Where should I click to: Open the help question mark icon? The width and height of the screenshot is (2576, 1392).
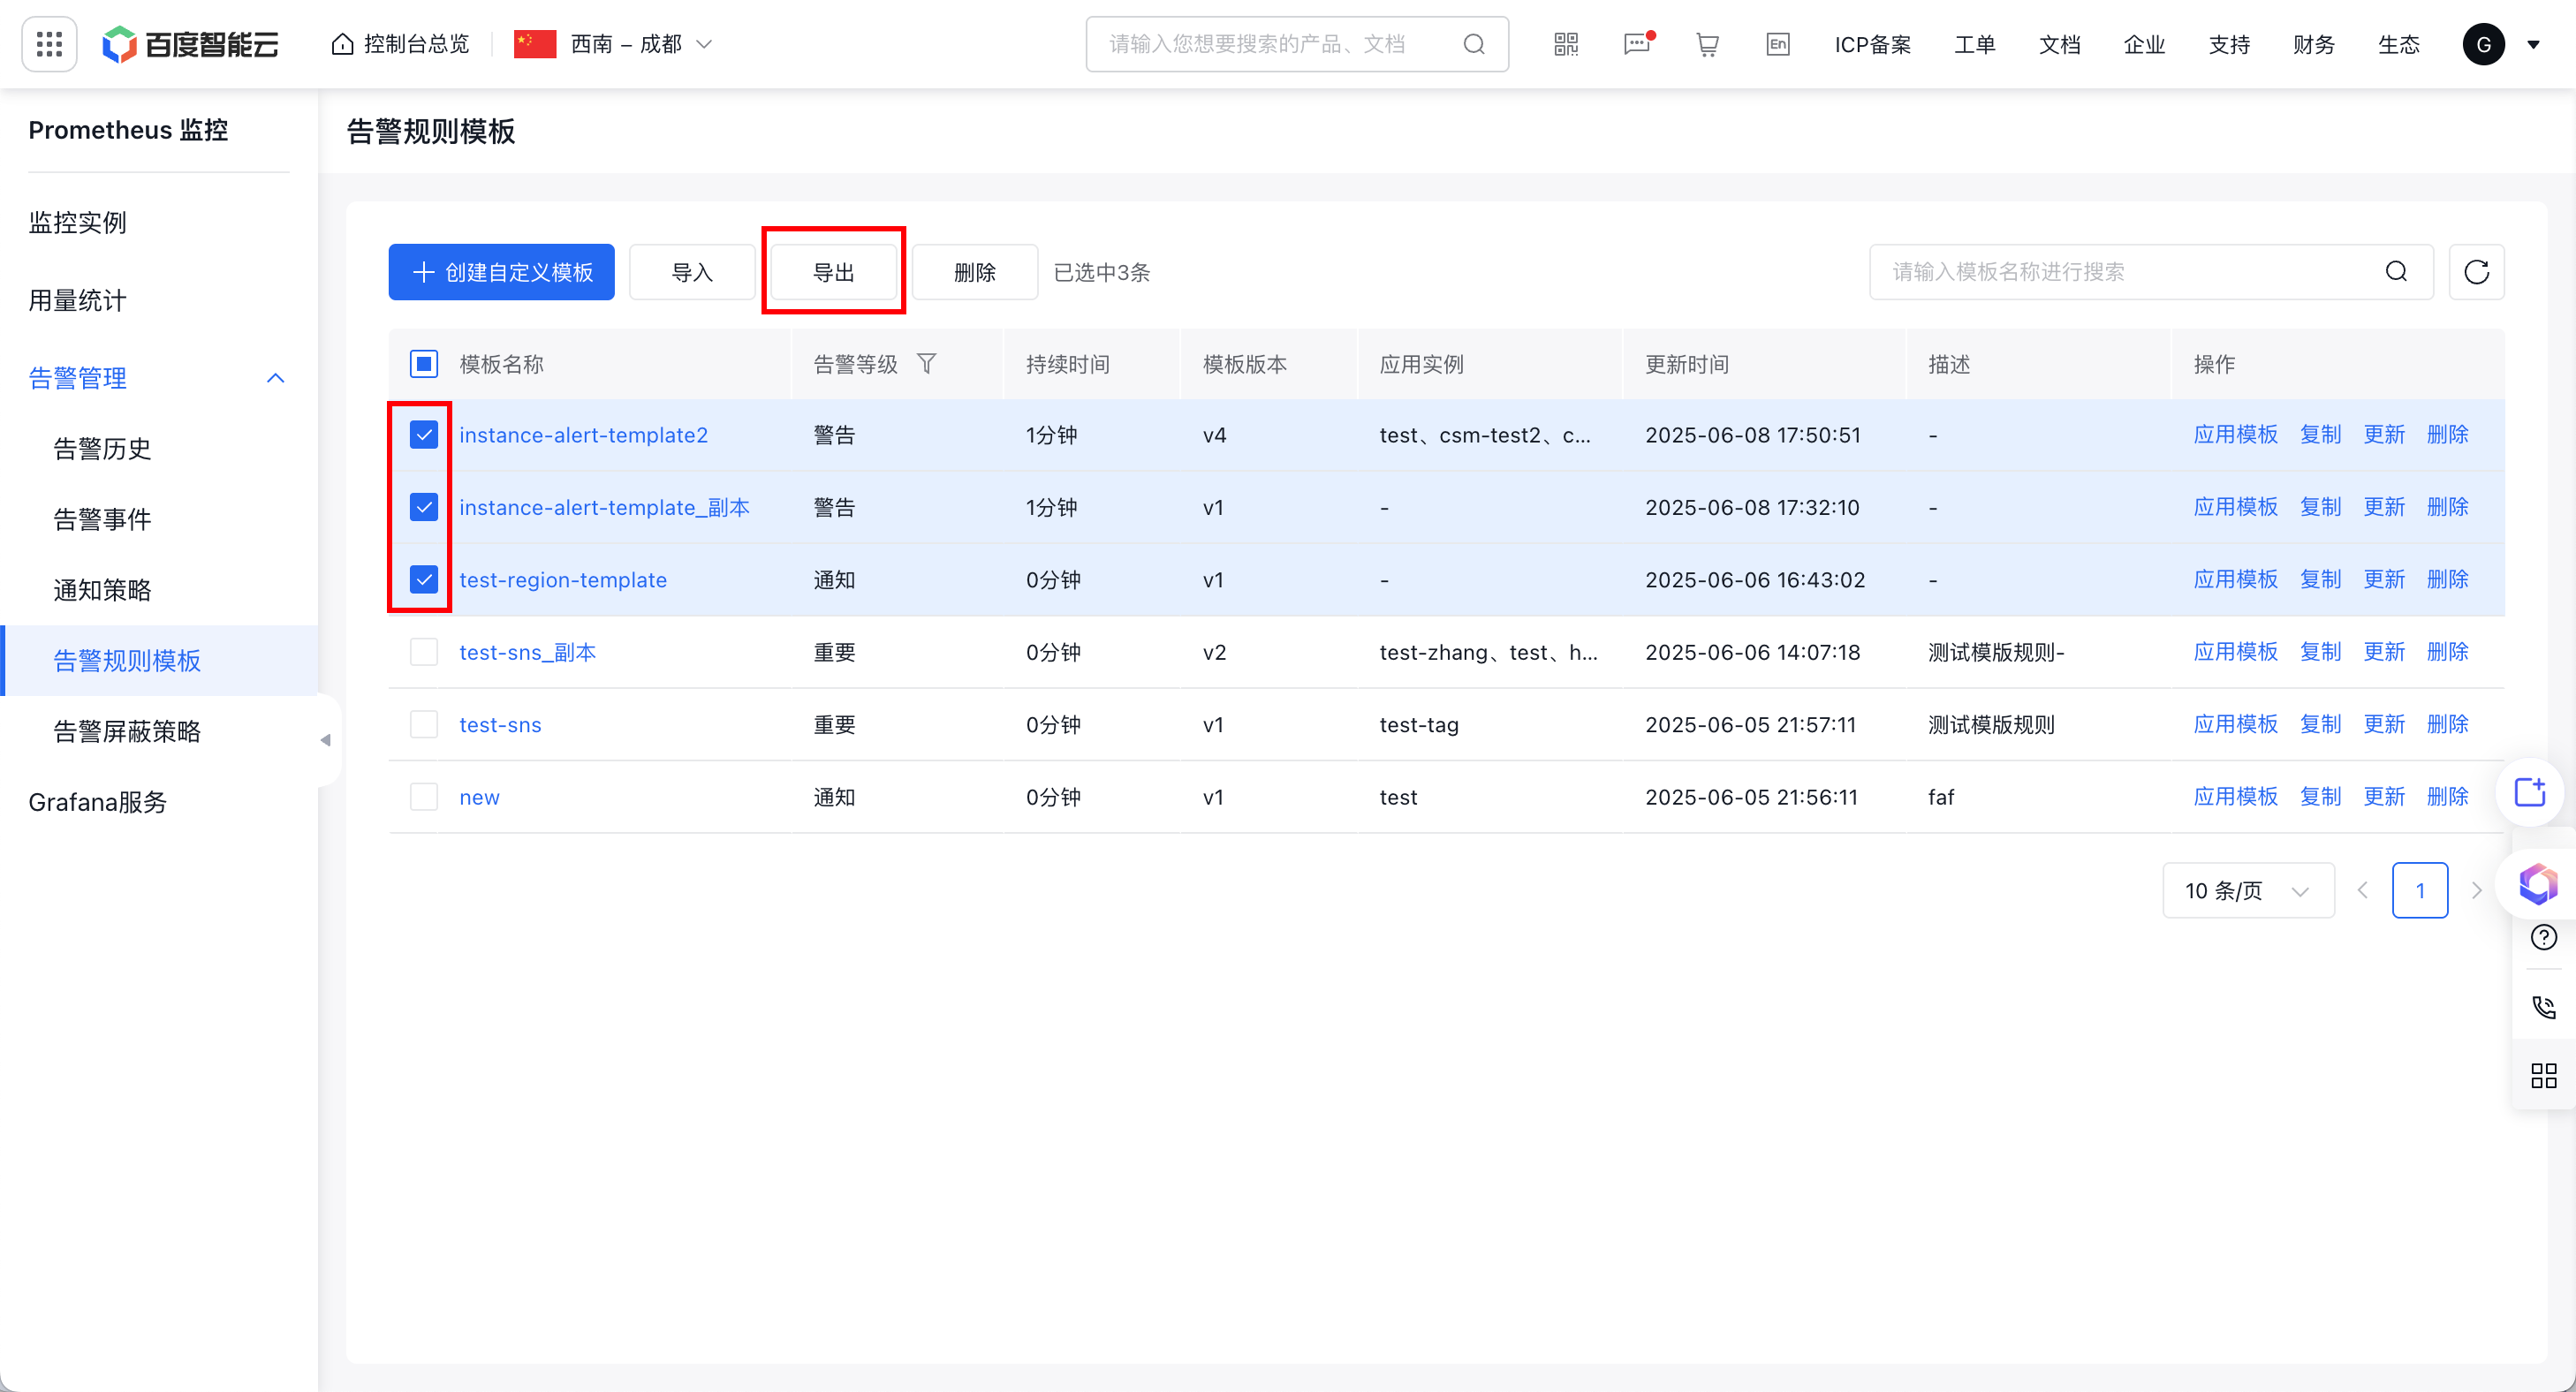(x=2543, y=937)
